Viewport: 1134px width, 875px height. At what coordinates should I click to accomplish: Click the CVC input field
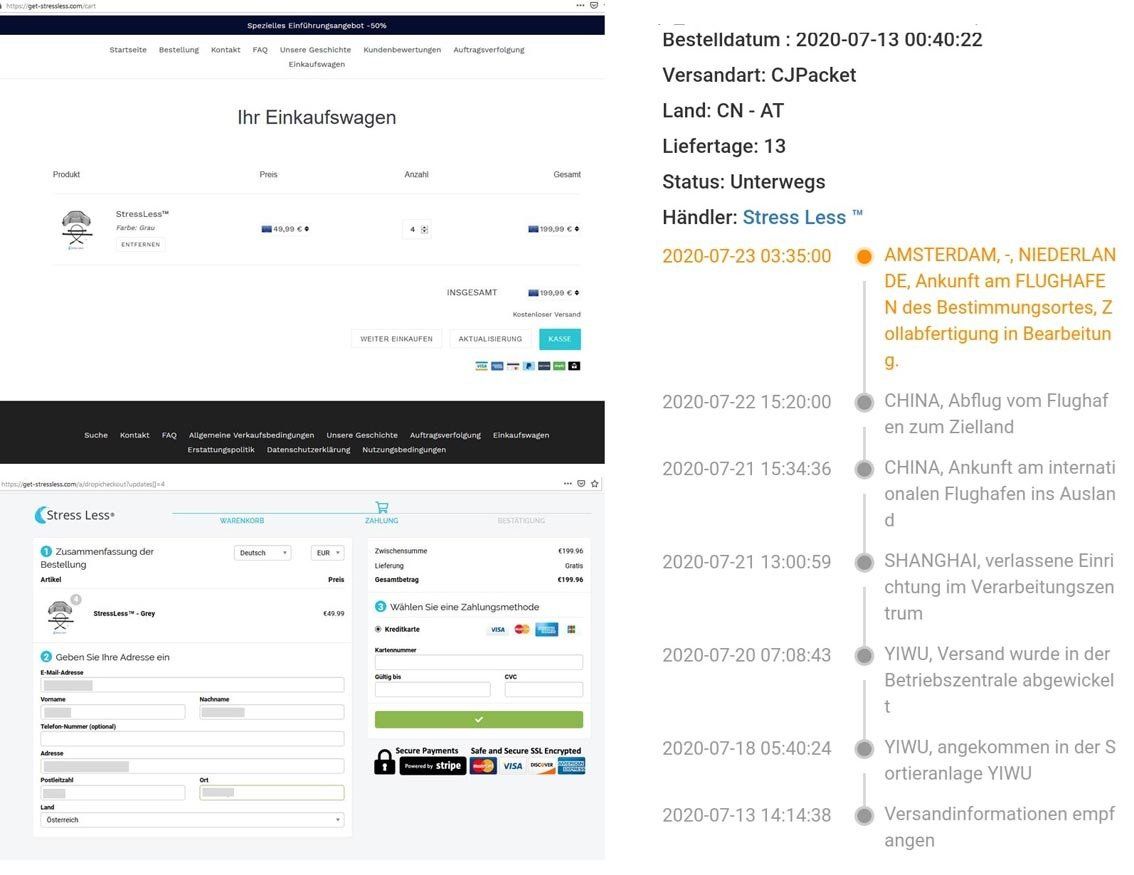tap(544, 689)
